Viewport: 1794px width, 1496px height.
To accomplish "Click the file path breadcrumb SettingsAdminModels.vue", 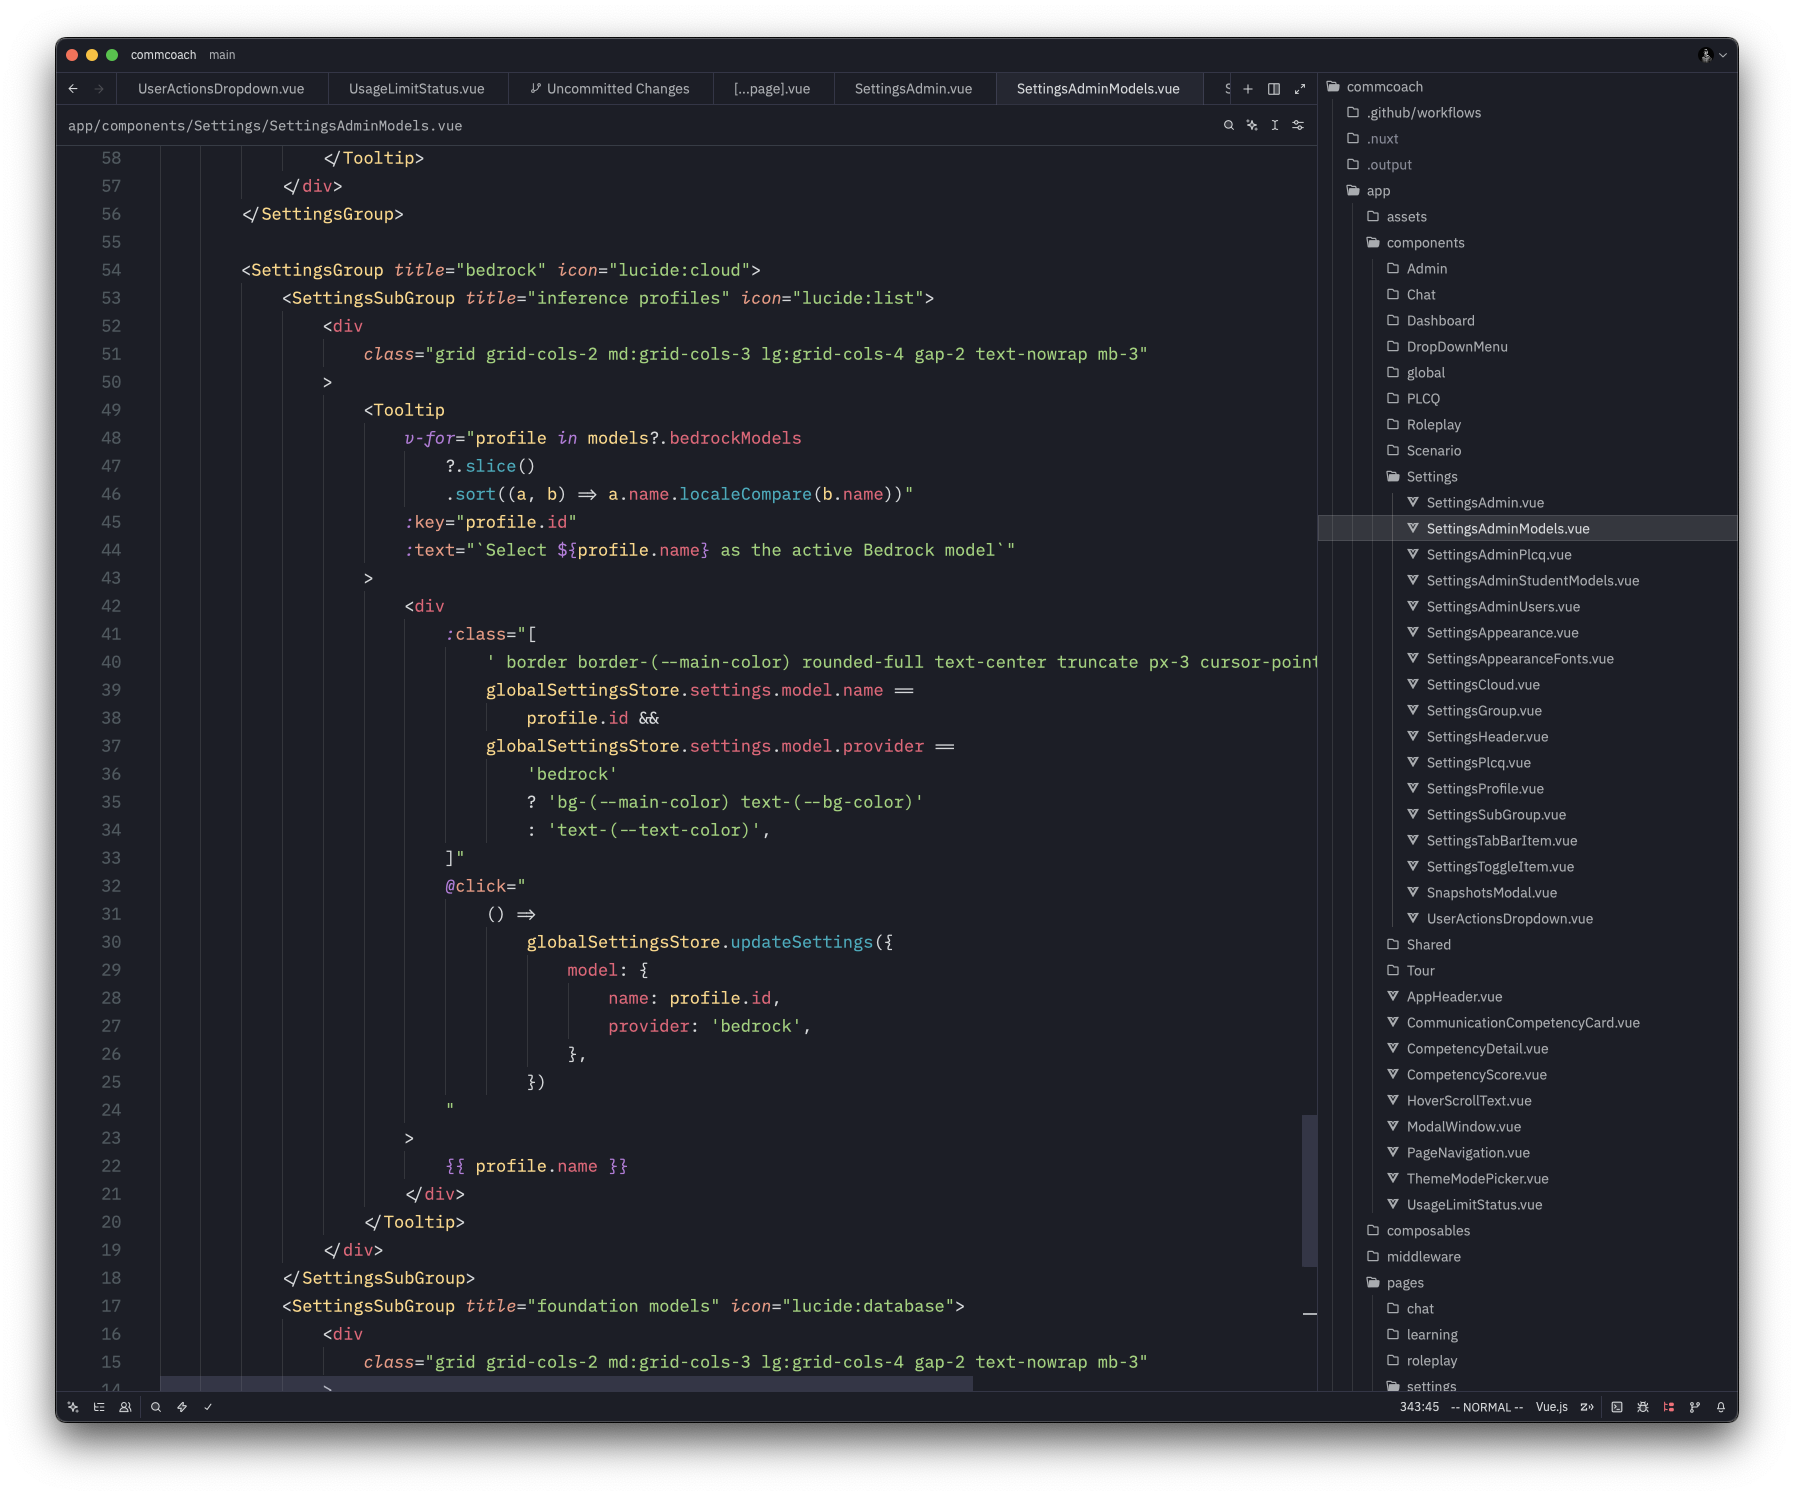I will pos(265,126).
